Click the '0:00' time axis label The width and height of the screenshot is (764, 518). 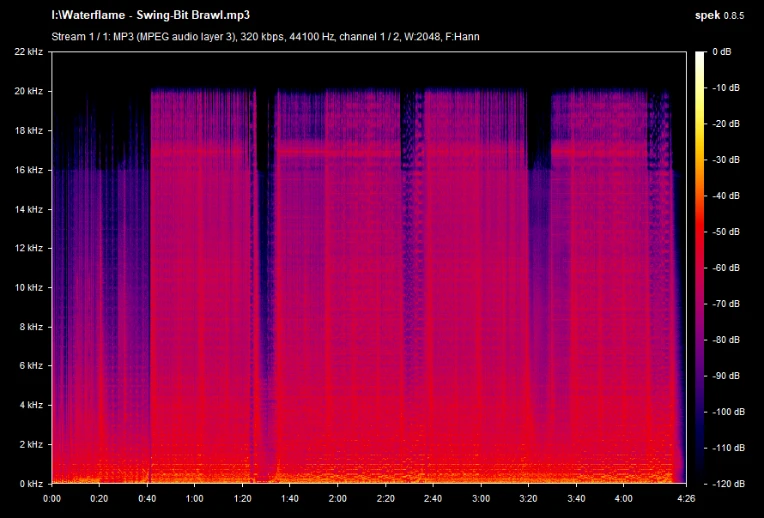(52, 499)
